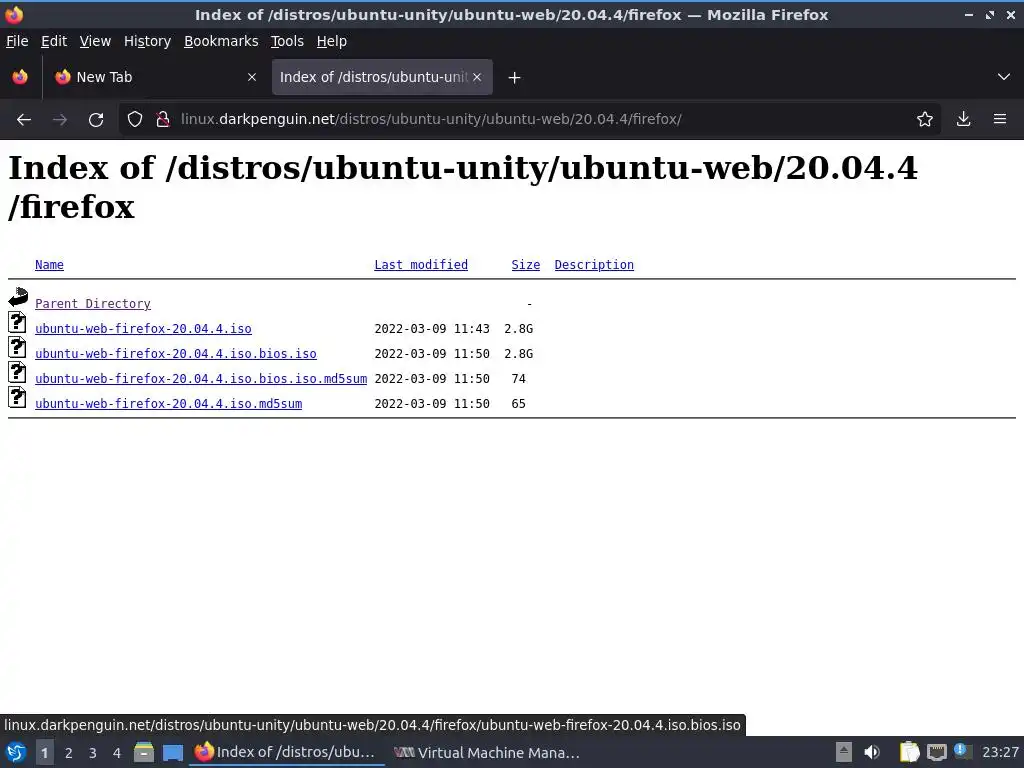Click the insecure connection padlock icon
Screen dimensions: 1024x768
(163, 120)
